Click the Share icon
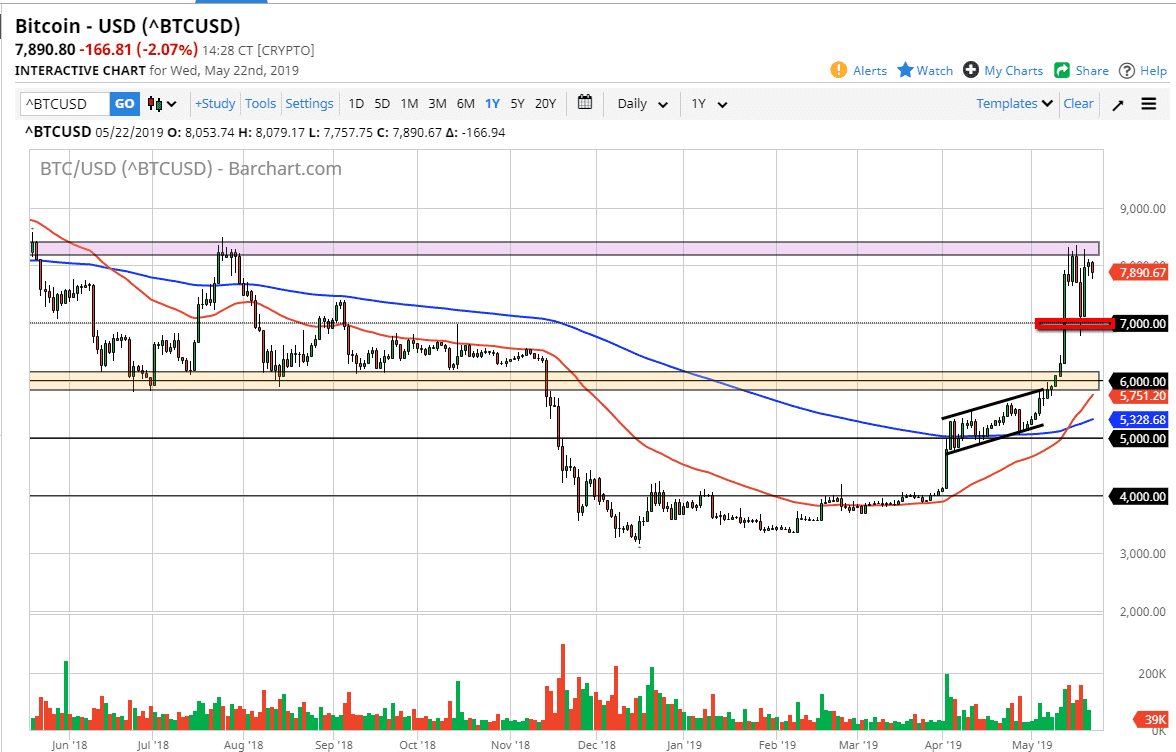 pos(1060,70)
